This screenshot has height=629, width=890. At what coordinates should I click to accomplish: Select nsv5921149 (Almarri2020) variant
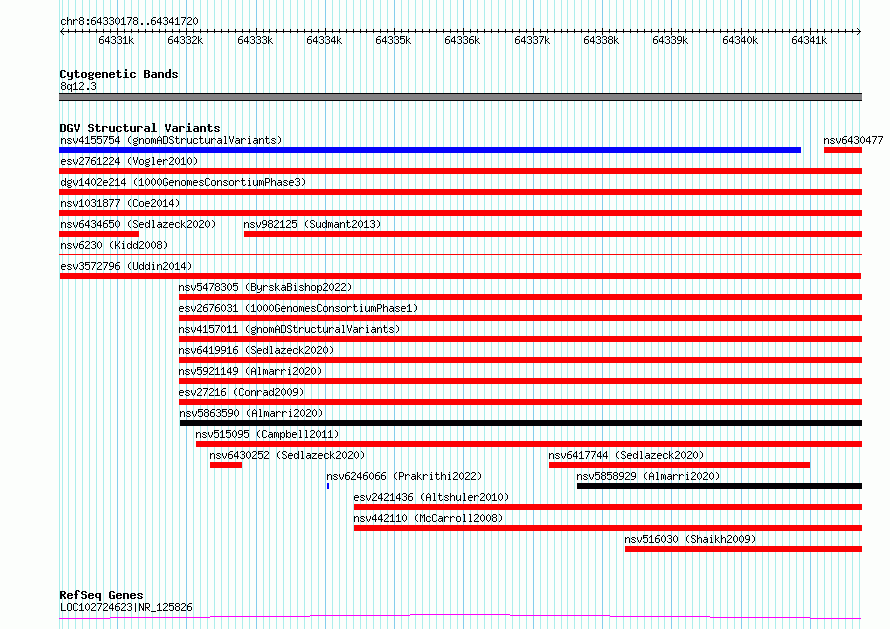(x=250, y=371)
